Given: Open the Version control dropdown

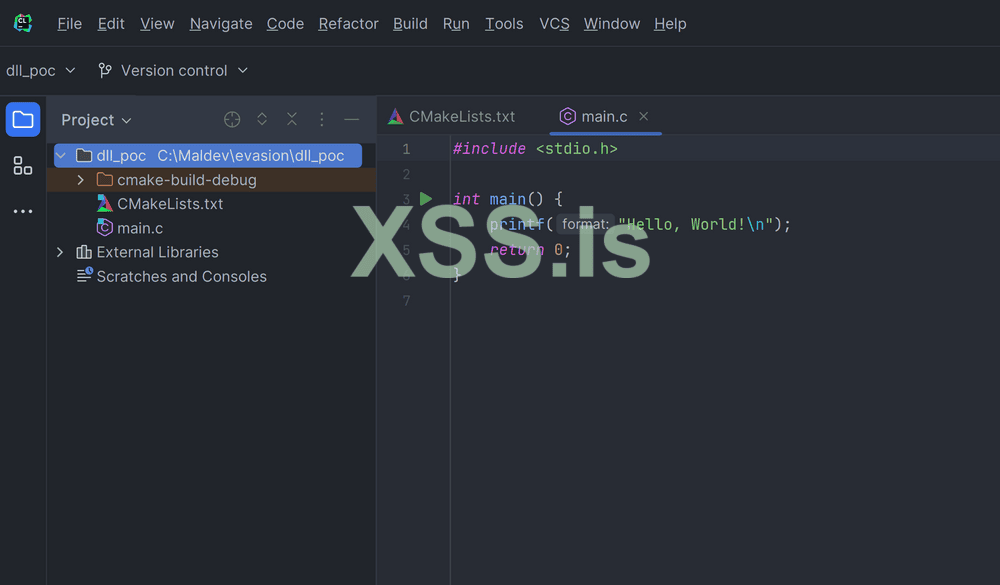Looking at the screenshot, I should [173, 70].
